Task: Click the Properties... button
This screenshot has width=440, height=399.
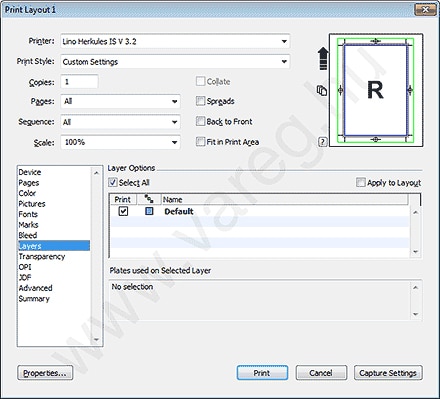Action: pos(45,373)
